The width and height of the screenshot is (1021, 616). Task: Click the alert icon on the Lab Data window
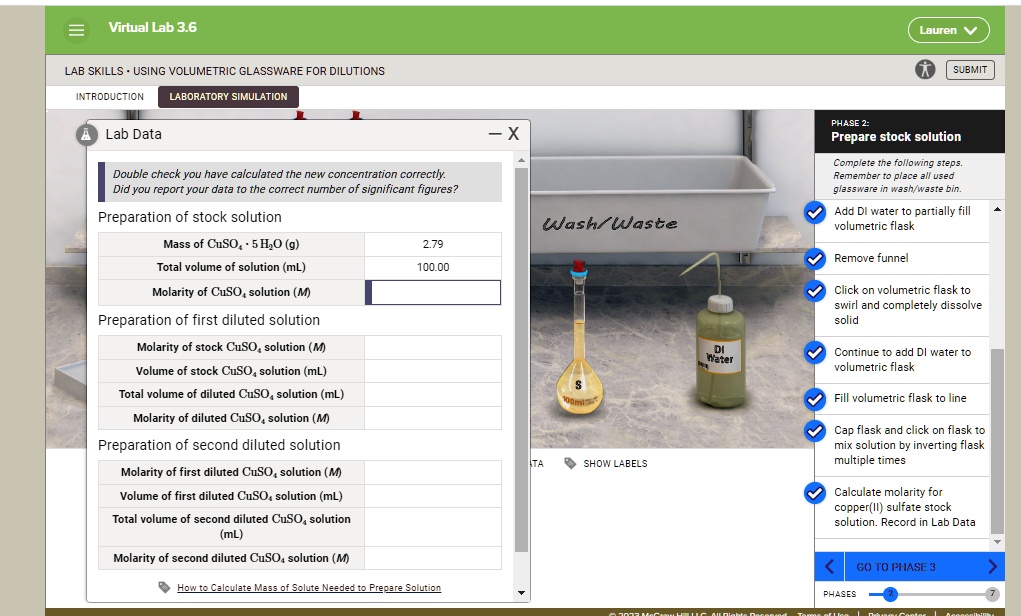point(86,134)
